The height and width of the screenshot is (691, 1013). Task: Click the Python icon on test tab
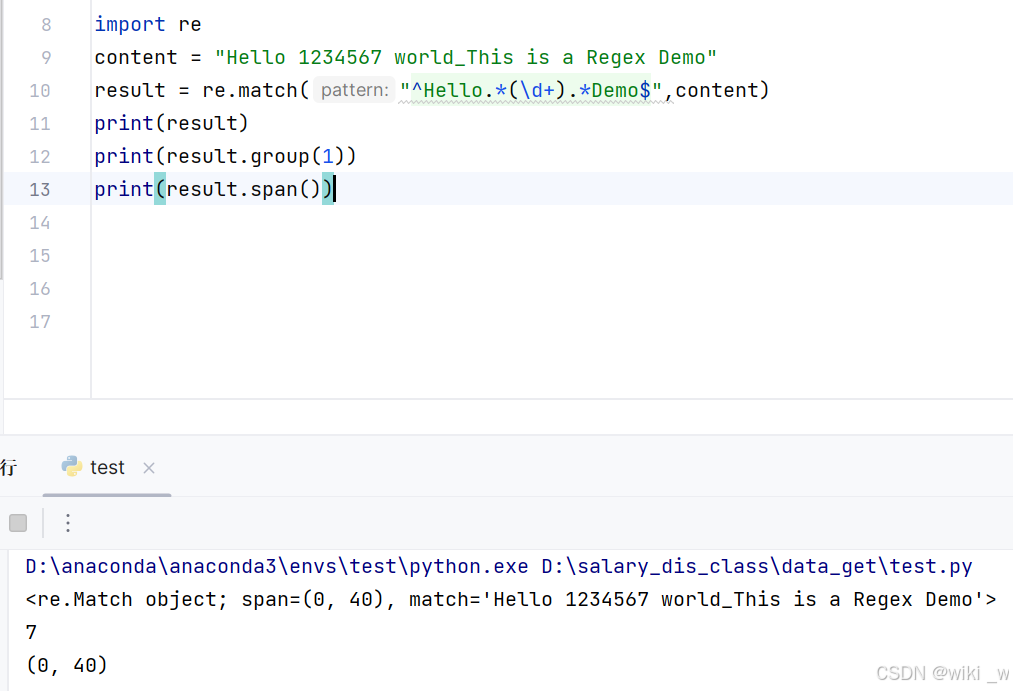[72, 466]
